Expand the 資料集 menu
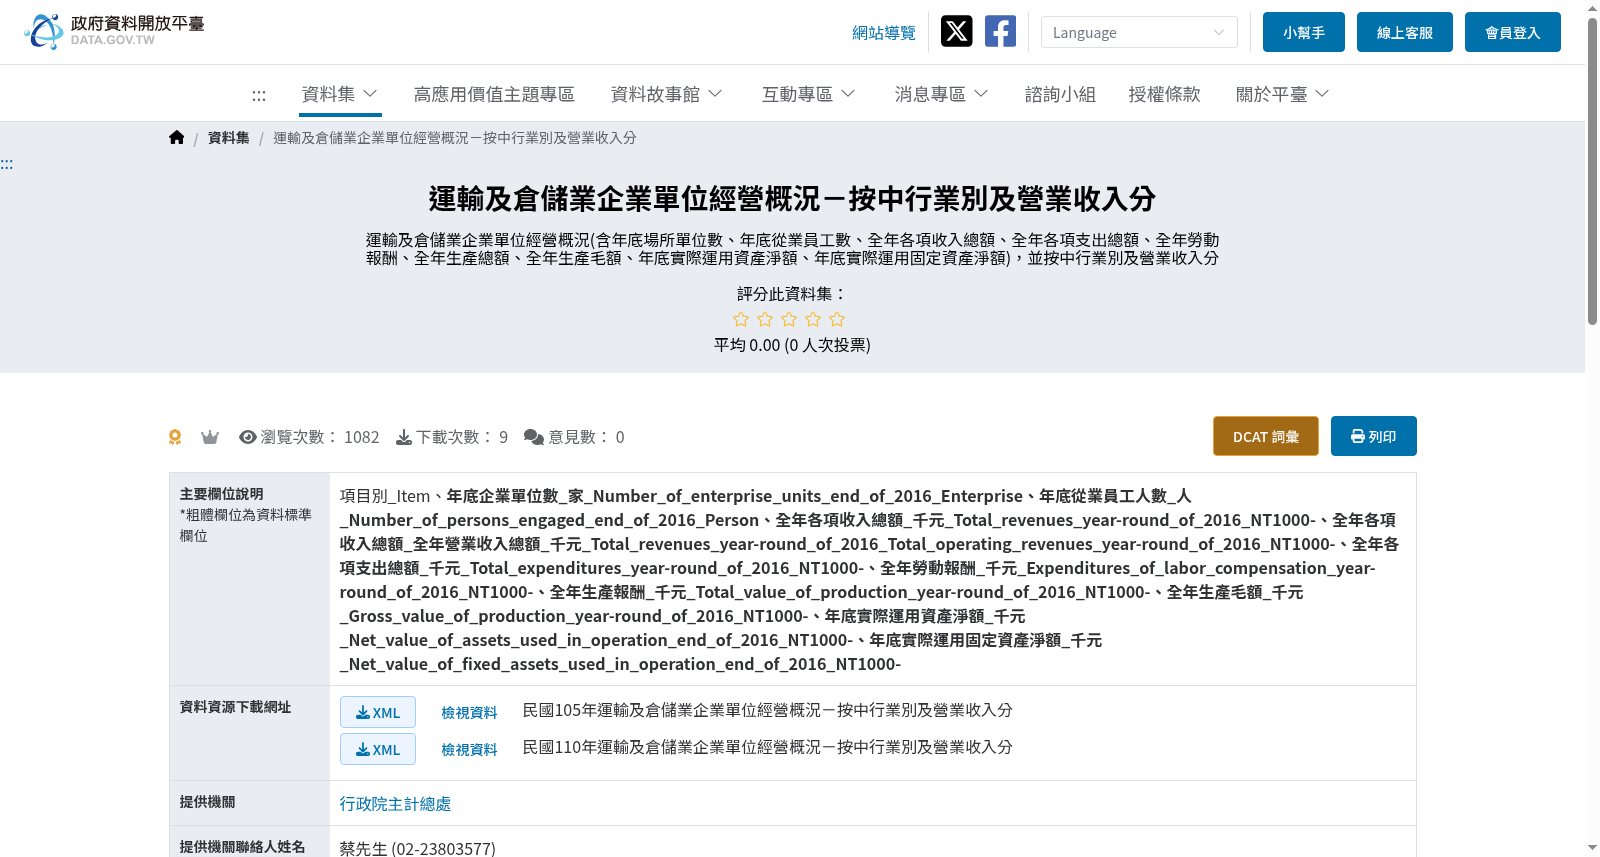This screenshot has height=857, width=1600. 339,94
